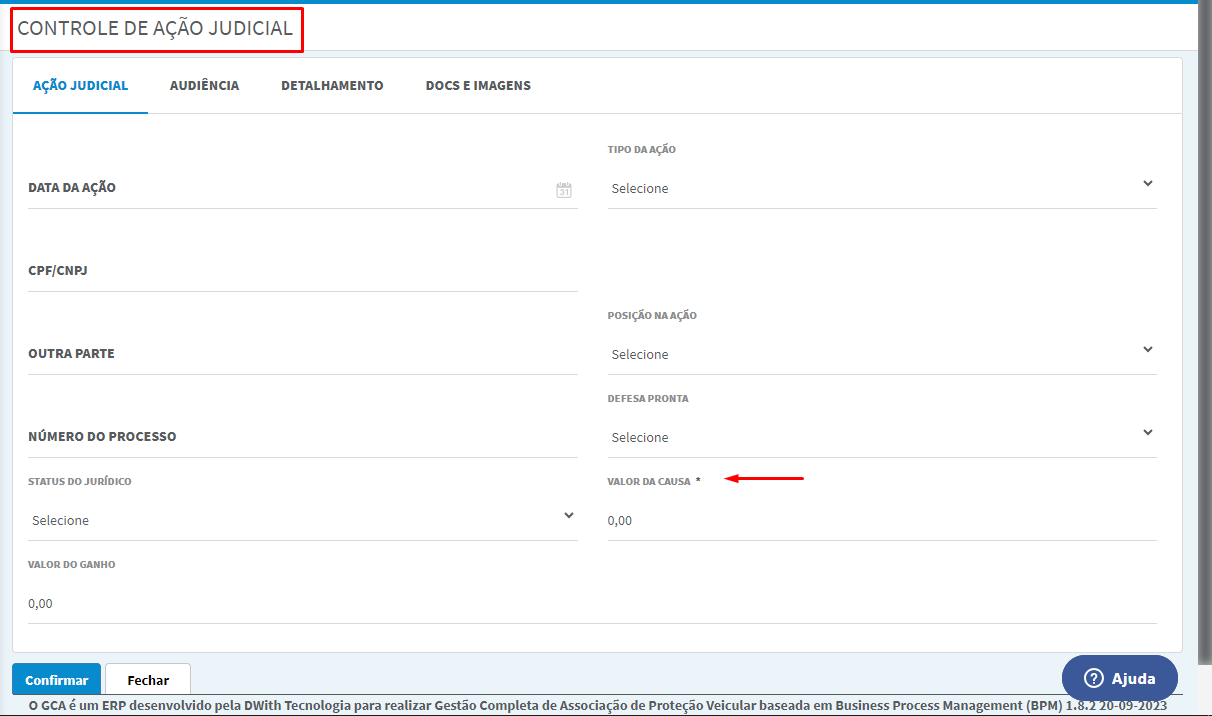Open the calendar picker for Data da Ação
The image size is (1212, 716).
coord(564,190)
